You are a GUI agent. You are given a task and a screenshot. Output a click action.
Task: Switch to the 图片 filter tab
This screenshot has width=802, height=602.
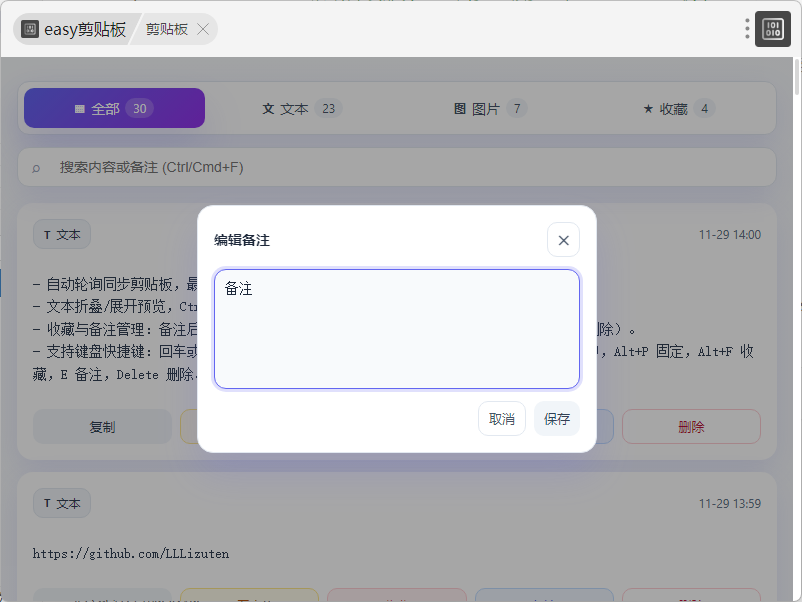(489, 108)
